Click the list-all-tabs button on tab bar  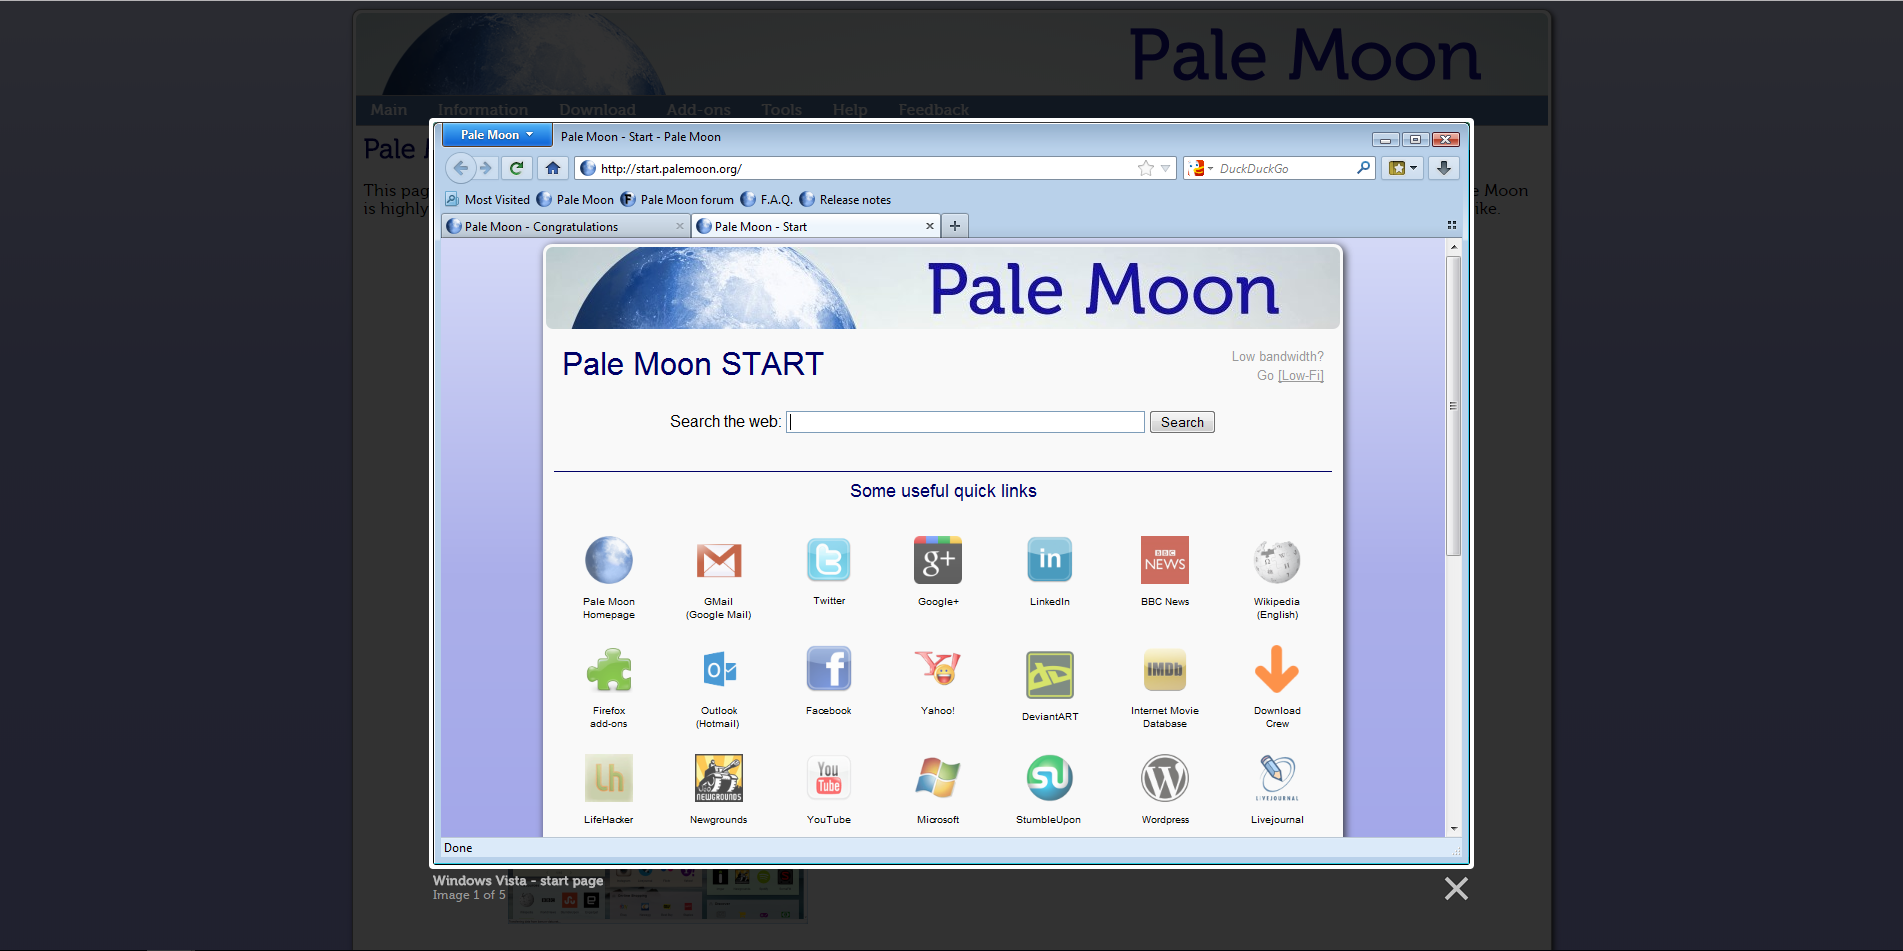coord(1452,226)
